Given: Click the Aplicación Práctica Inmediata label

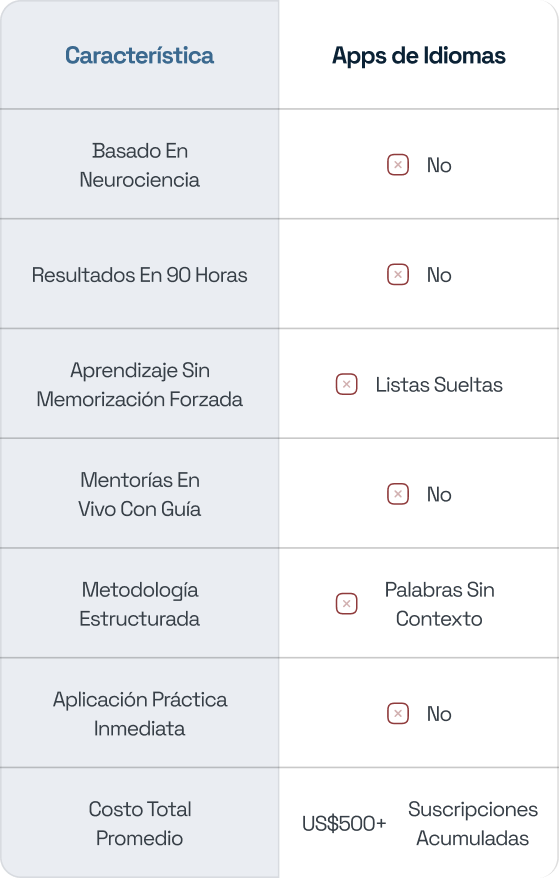Looking at the screenshot, I should (x=139, y=714).
